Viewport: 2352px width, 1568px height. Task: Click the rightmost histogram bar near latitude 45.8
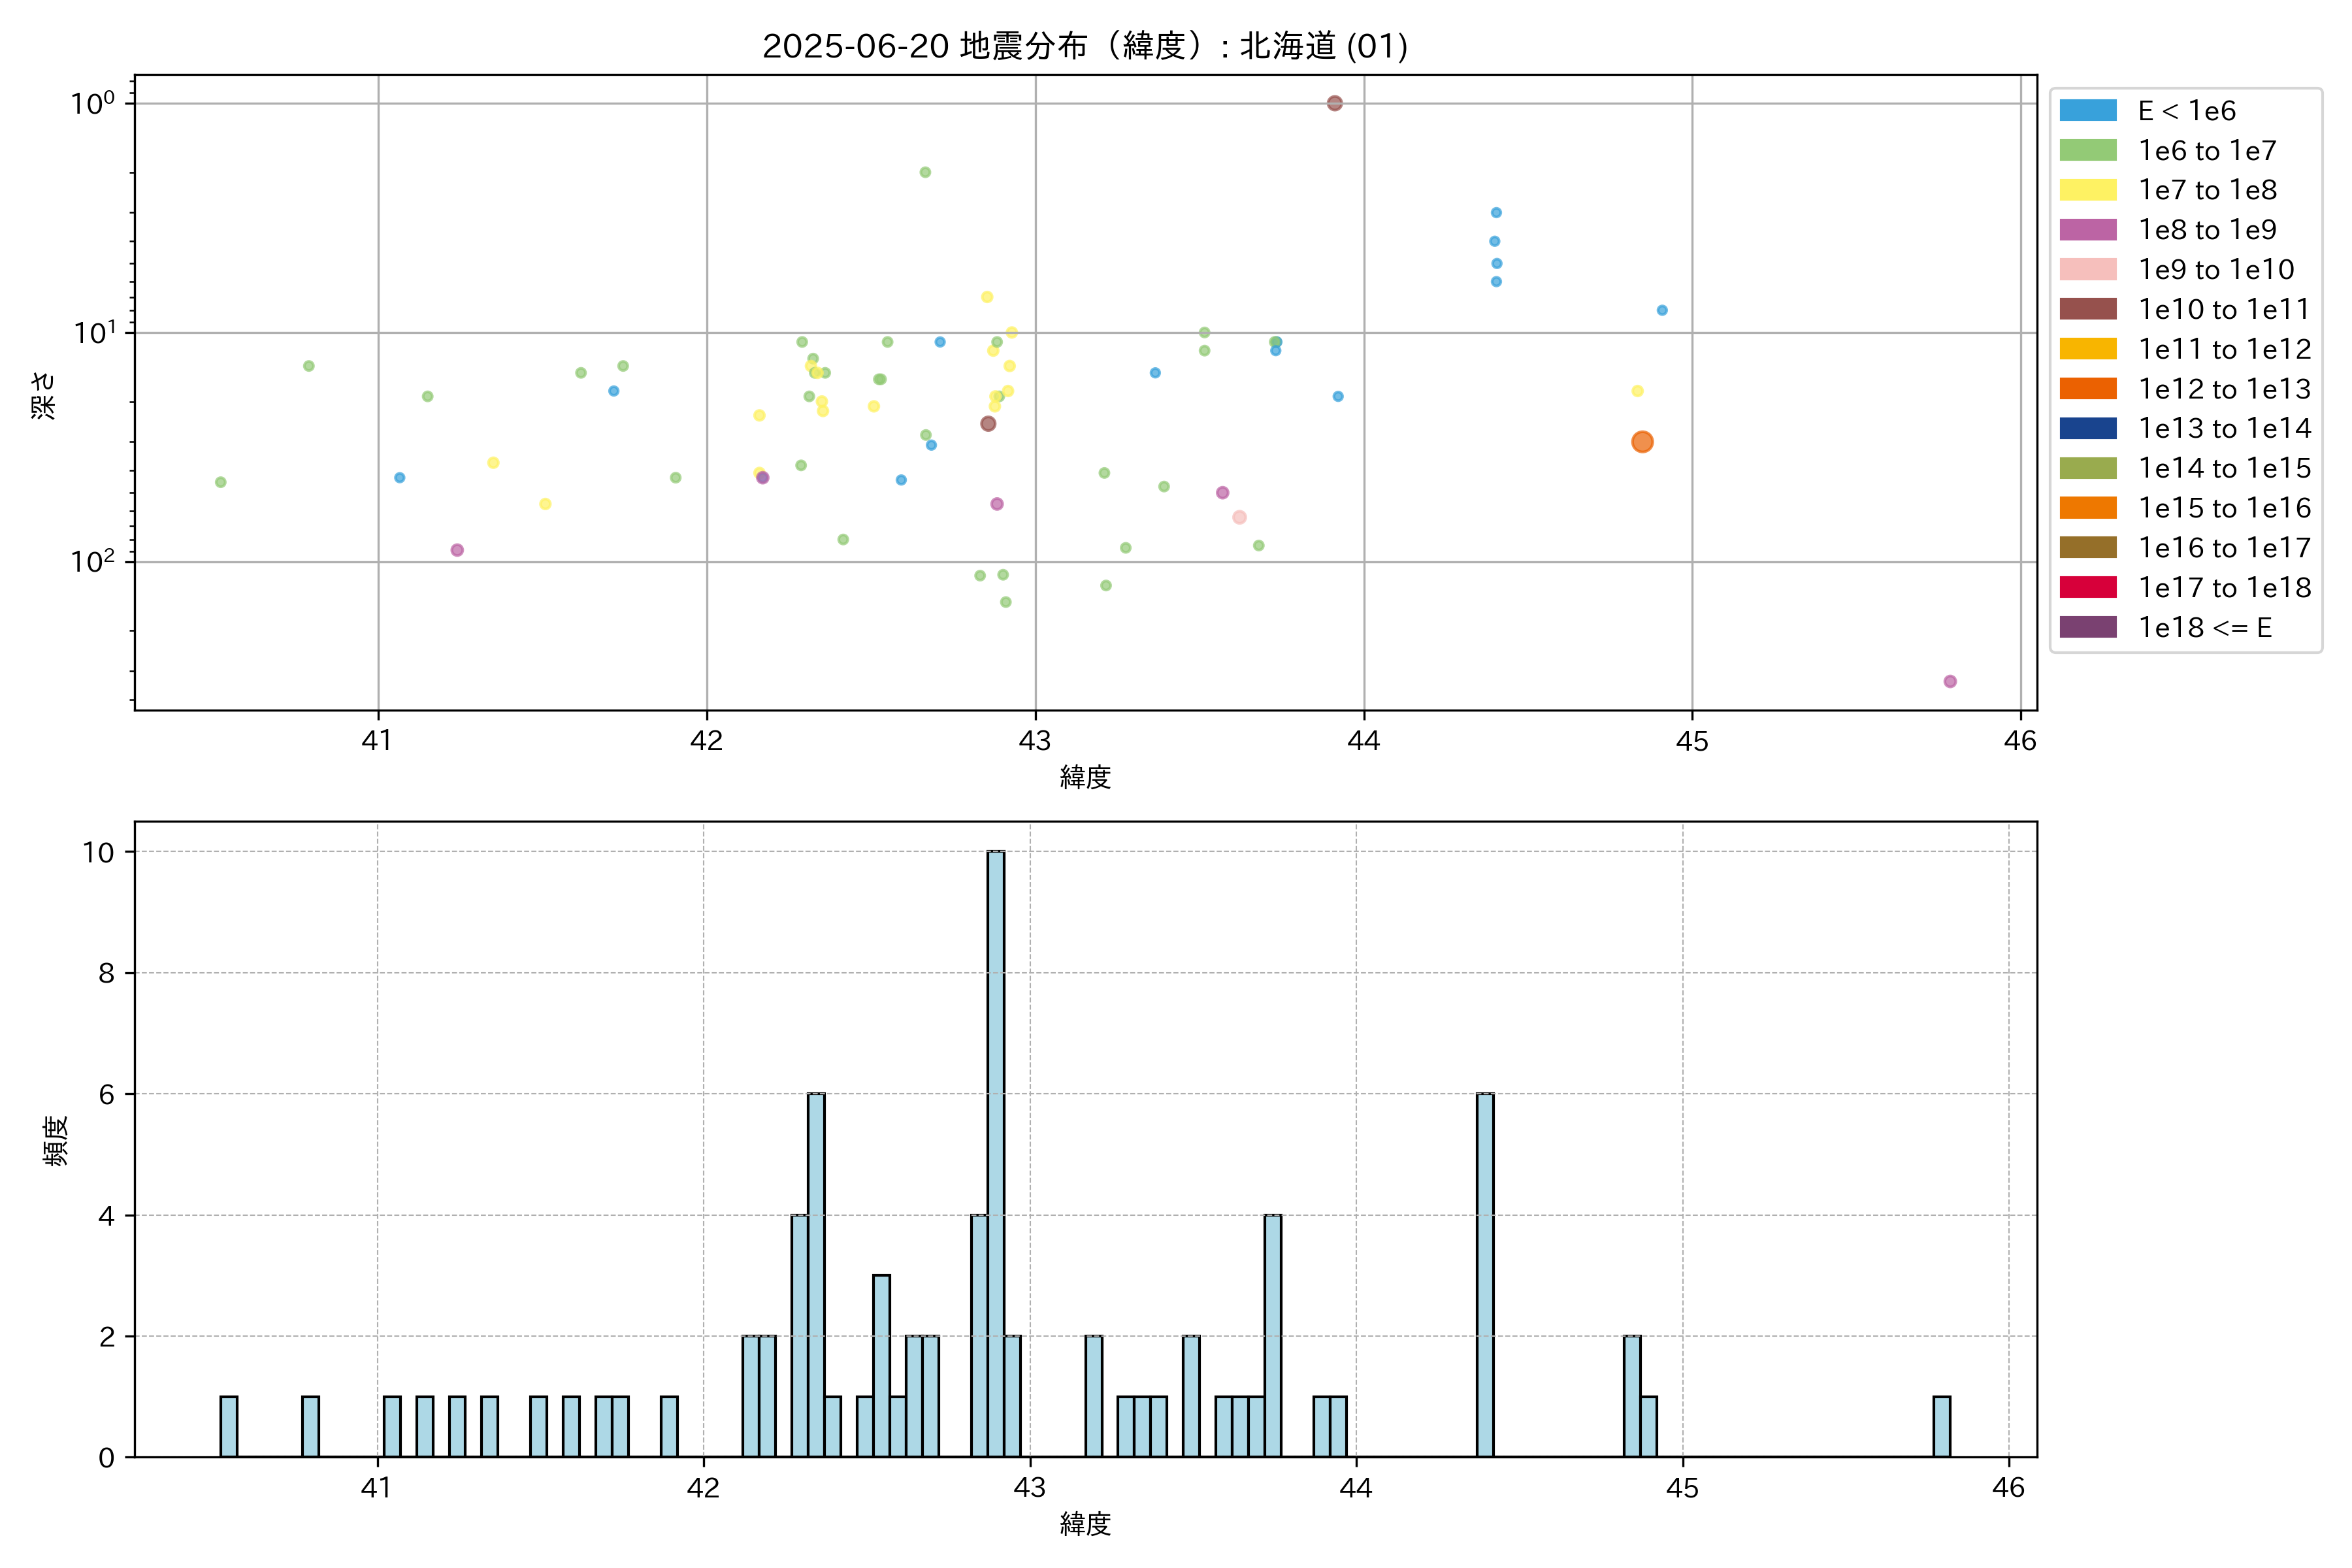1942,1427
